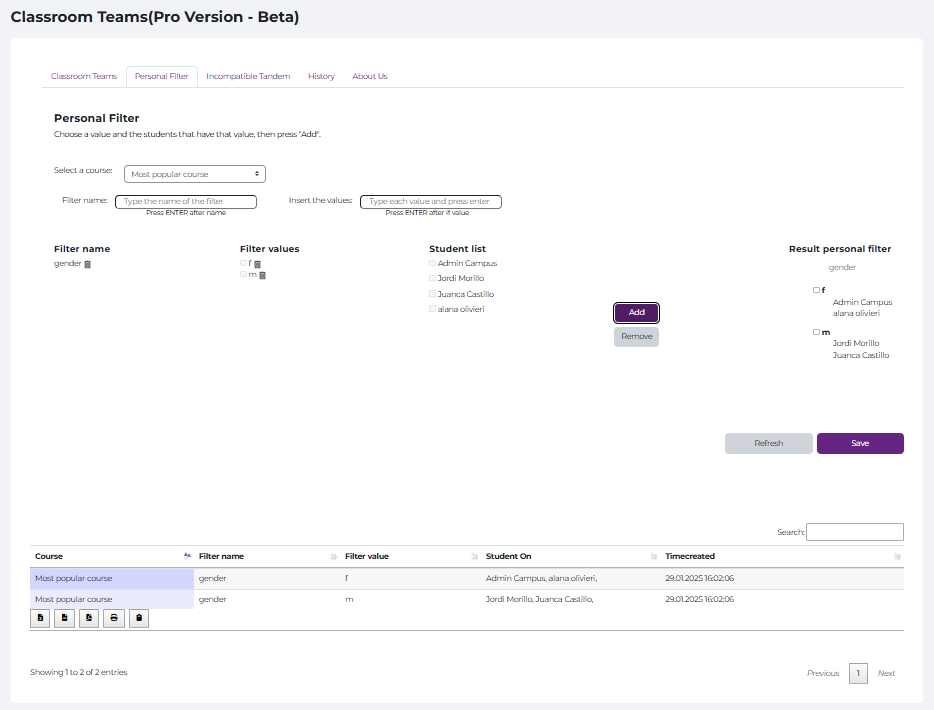Switch to Incompatible Tandem tab
The height and width of the screenshot is (710, 934).
[x=248, y=76]
